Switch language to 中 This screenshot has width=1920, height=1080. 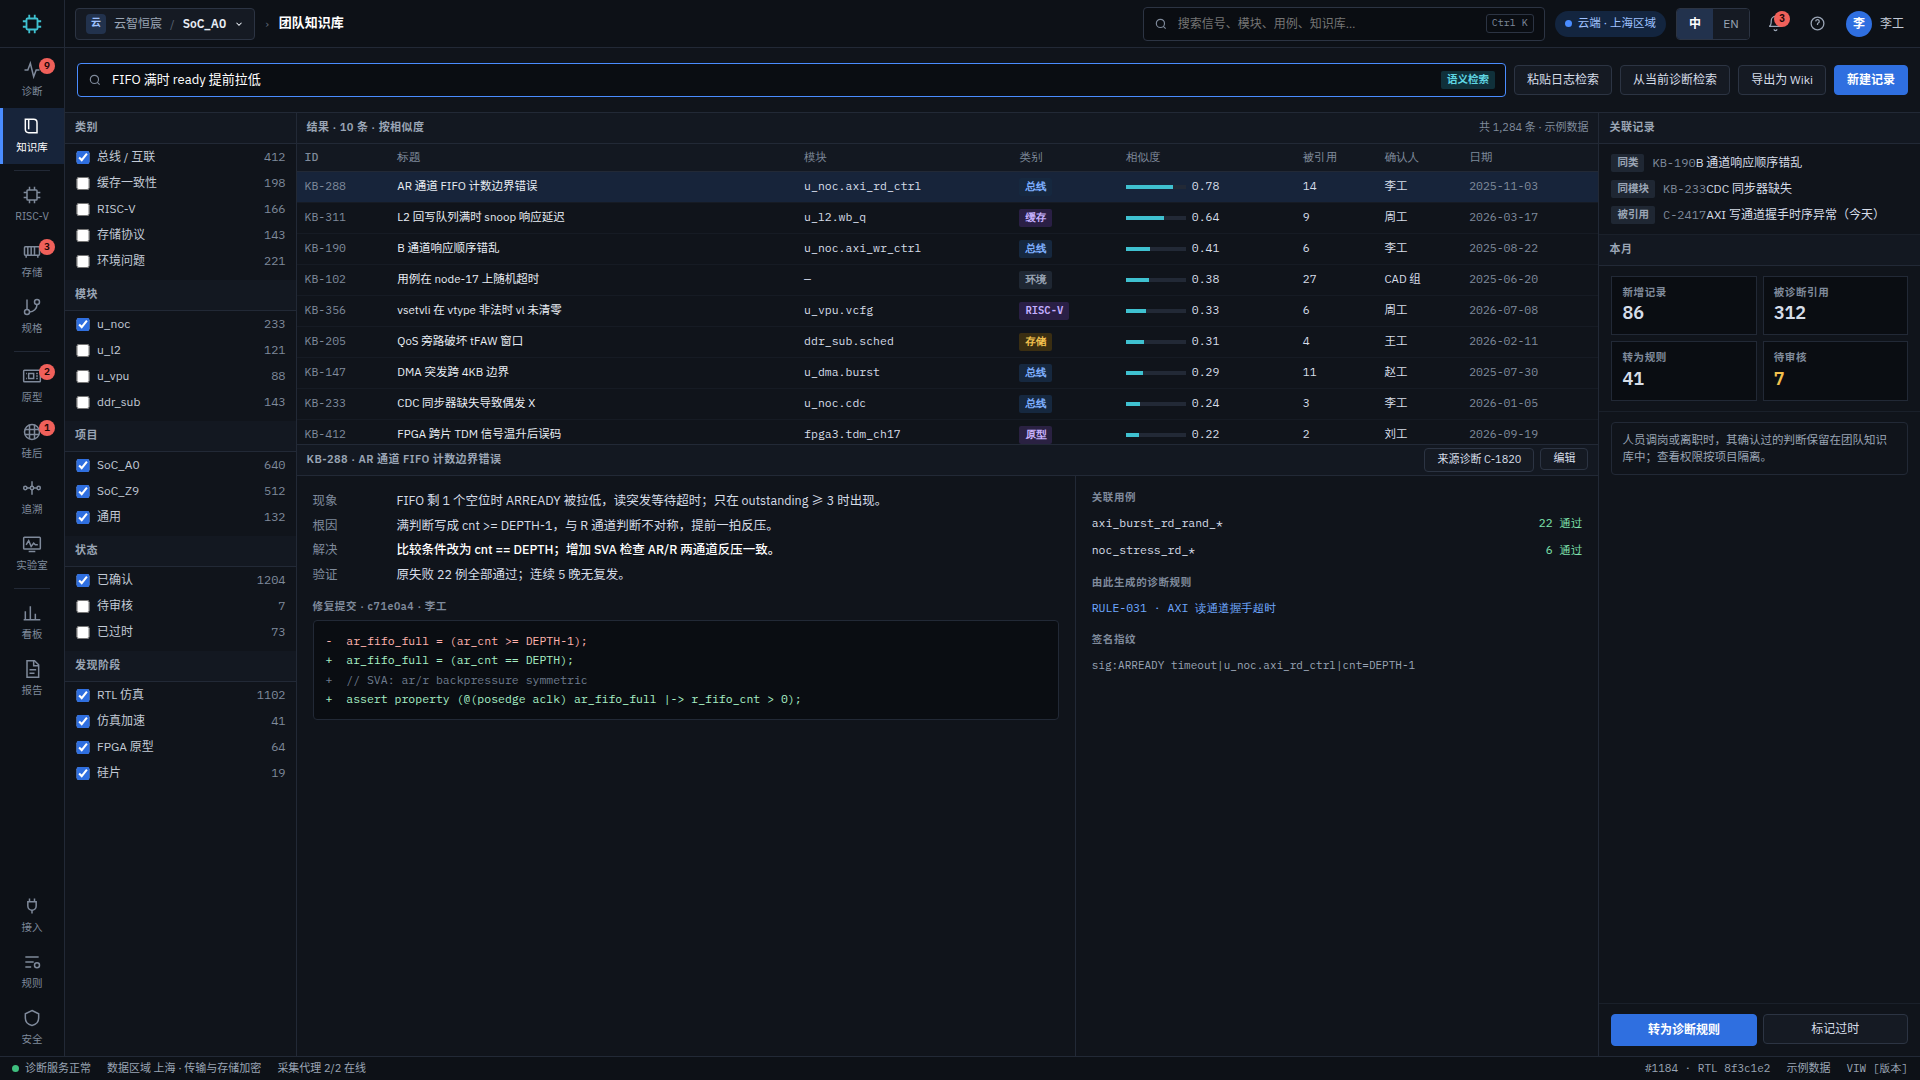point(1695,23)
